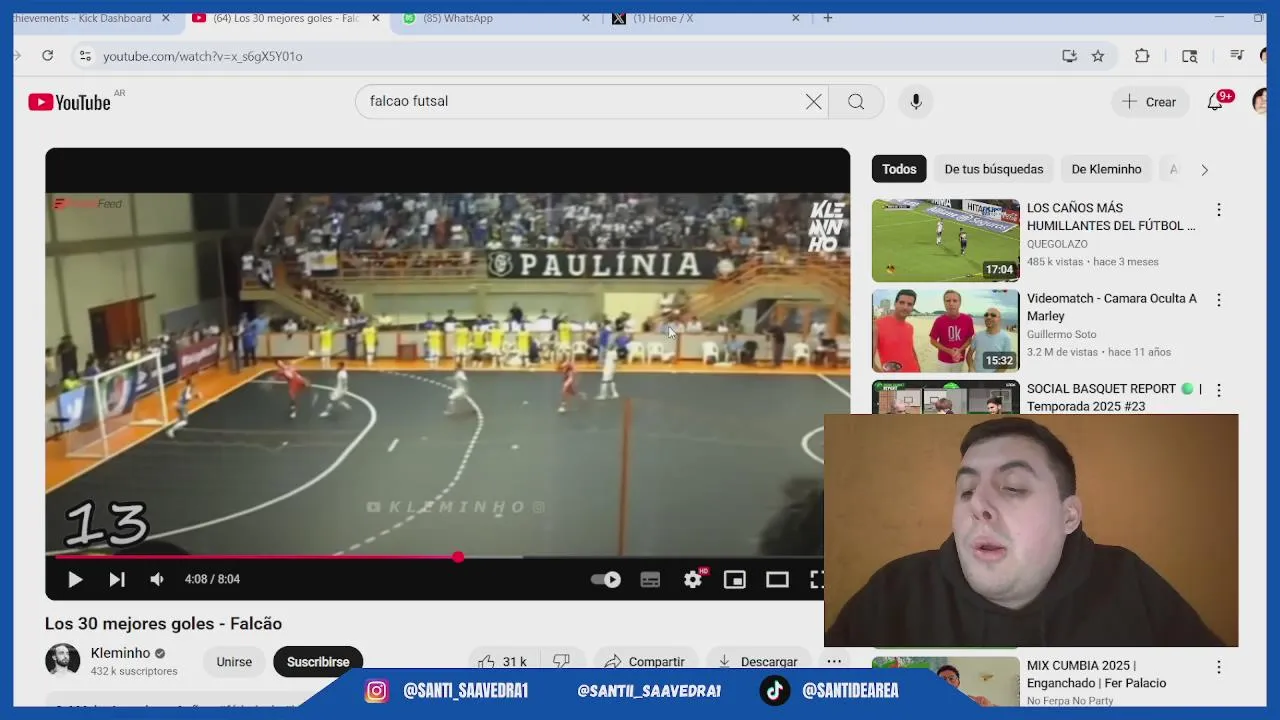Click the Guillermo Soto channel name
The image size is (1280, 720).
pyautogui.click(x=1062, y=334)
